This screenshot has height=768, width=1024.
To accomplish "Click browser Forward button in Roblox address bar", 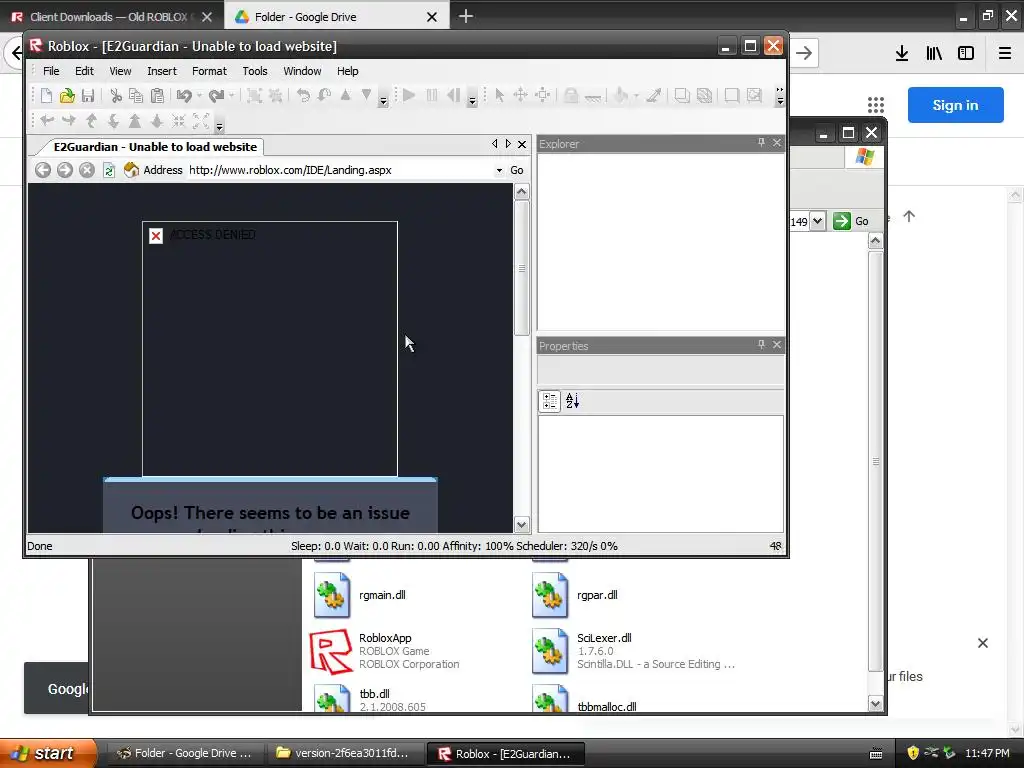I will [65, 170].
